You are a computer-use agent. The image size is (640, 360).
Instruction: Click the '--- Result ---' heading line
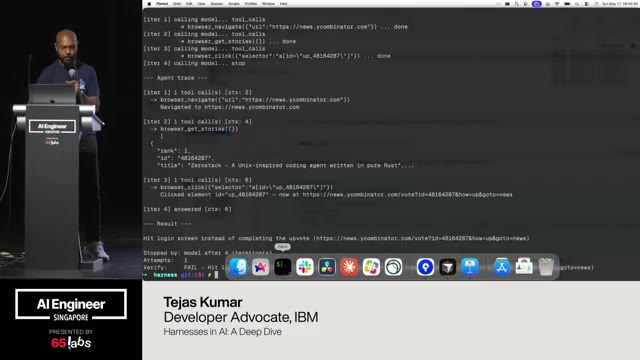[x=167, y=224]
